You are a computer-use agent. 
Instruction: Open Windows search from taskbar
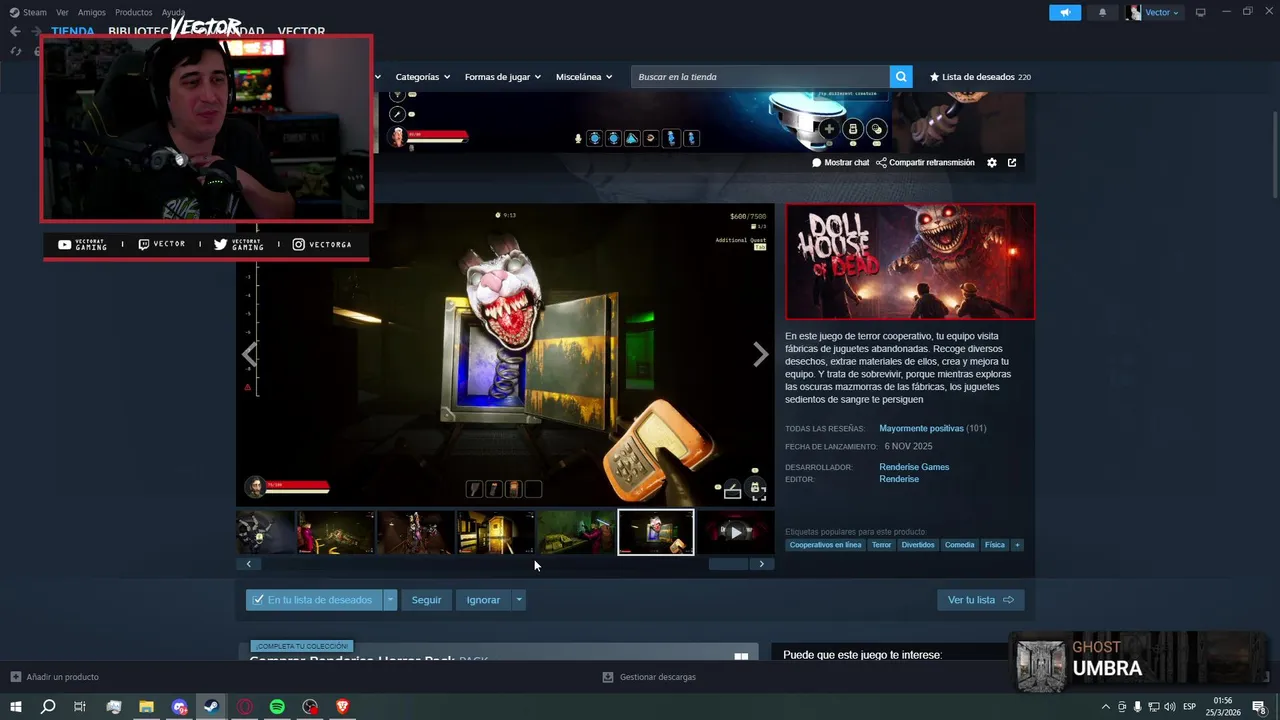coord(48,707)
